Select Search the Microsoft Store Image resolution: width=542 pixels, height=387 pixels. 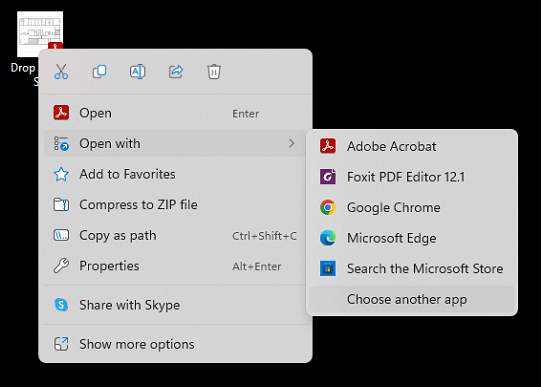(412, 268)
